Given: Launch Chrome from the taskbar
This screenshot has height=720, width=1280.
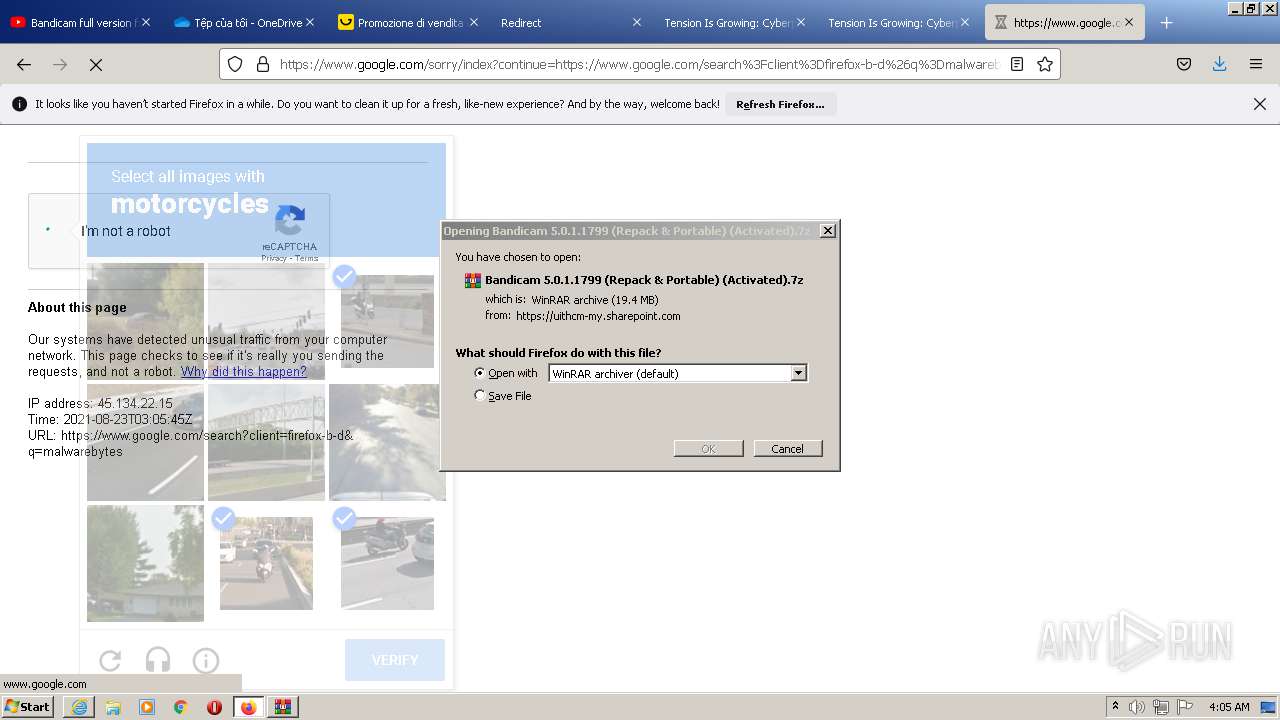Looking at the screenshot, I should pyautogui.click(x=181, y=707).
